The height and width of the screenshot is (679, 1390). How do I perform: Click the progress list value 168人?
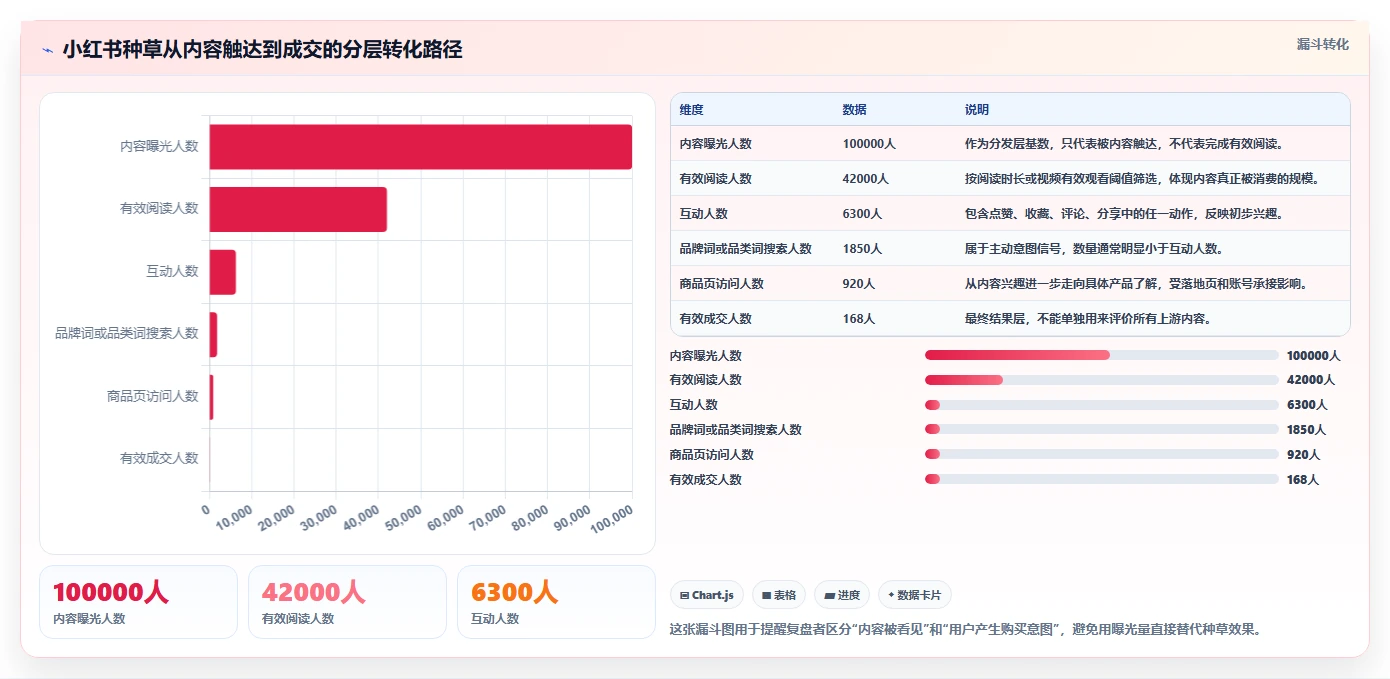click(x=1303, y=480)
